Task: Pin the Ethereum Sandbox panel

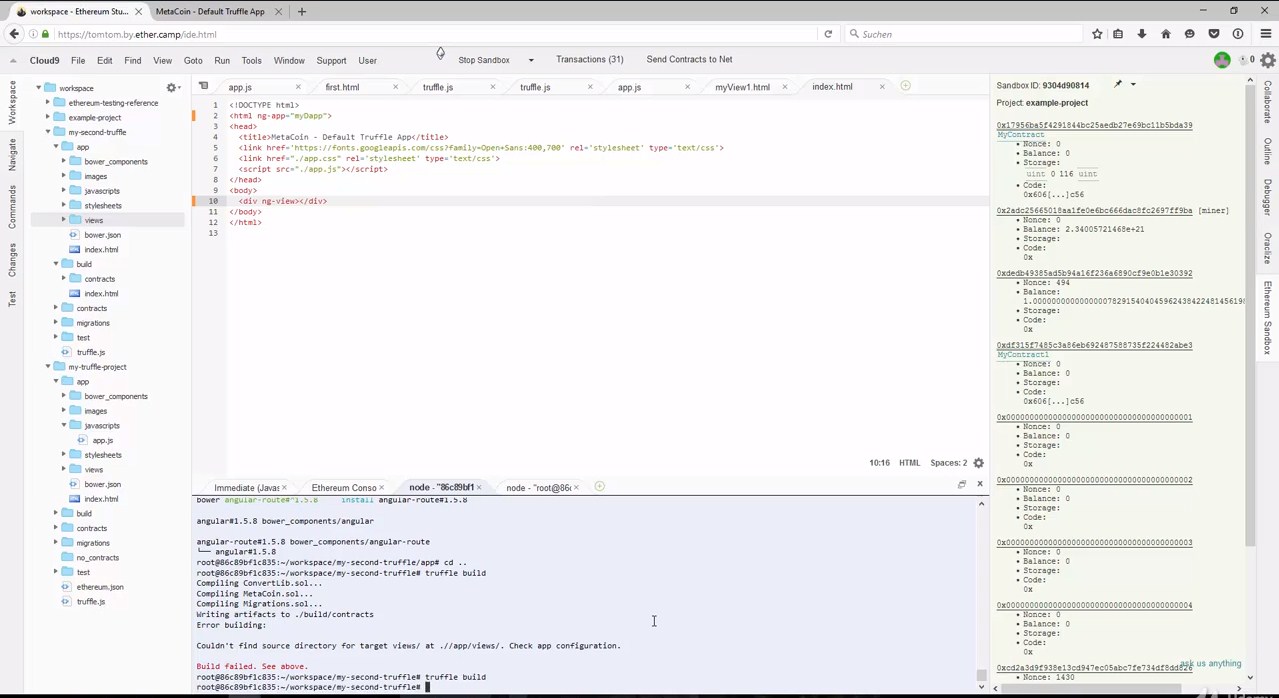Action: pos(1118,85)
